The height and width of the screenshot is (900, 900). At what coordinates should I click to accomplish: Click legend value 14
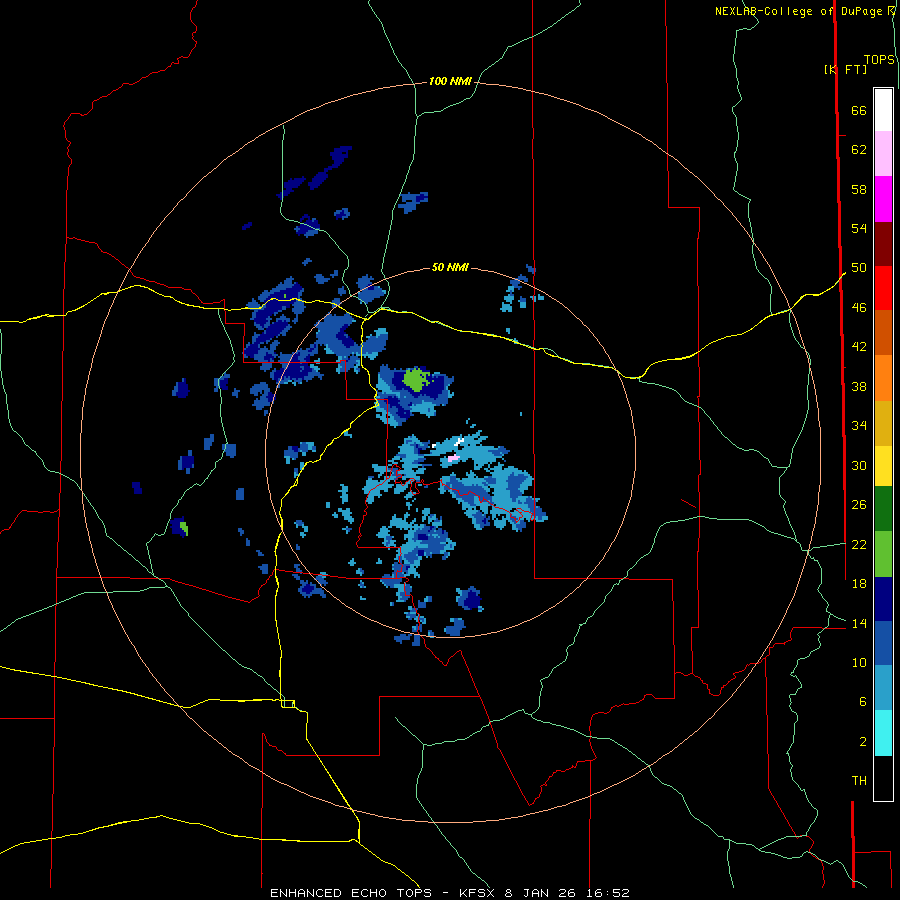859,623
